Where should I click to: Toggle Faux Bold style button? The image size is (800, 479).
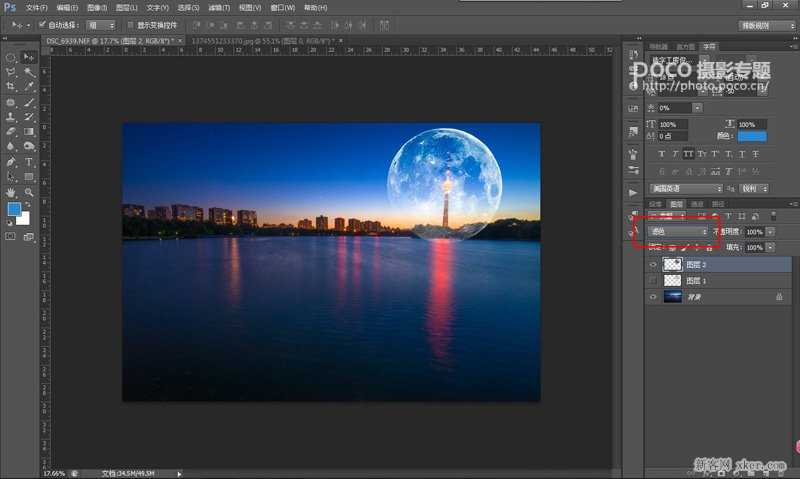click(x=662, y=154)
